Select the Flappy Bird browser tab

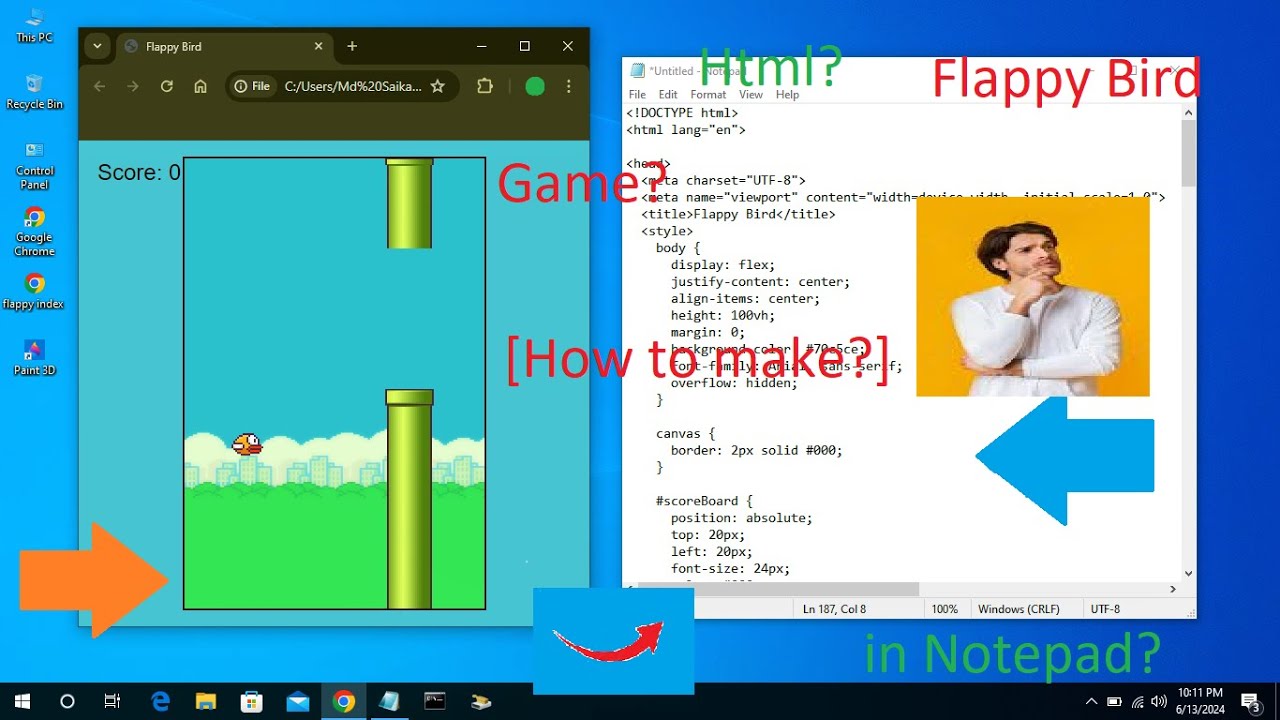224,46
